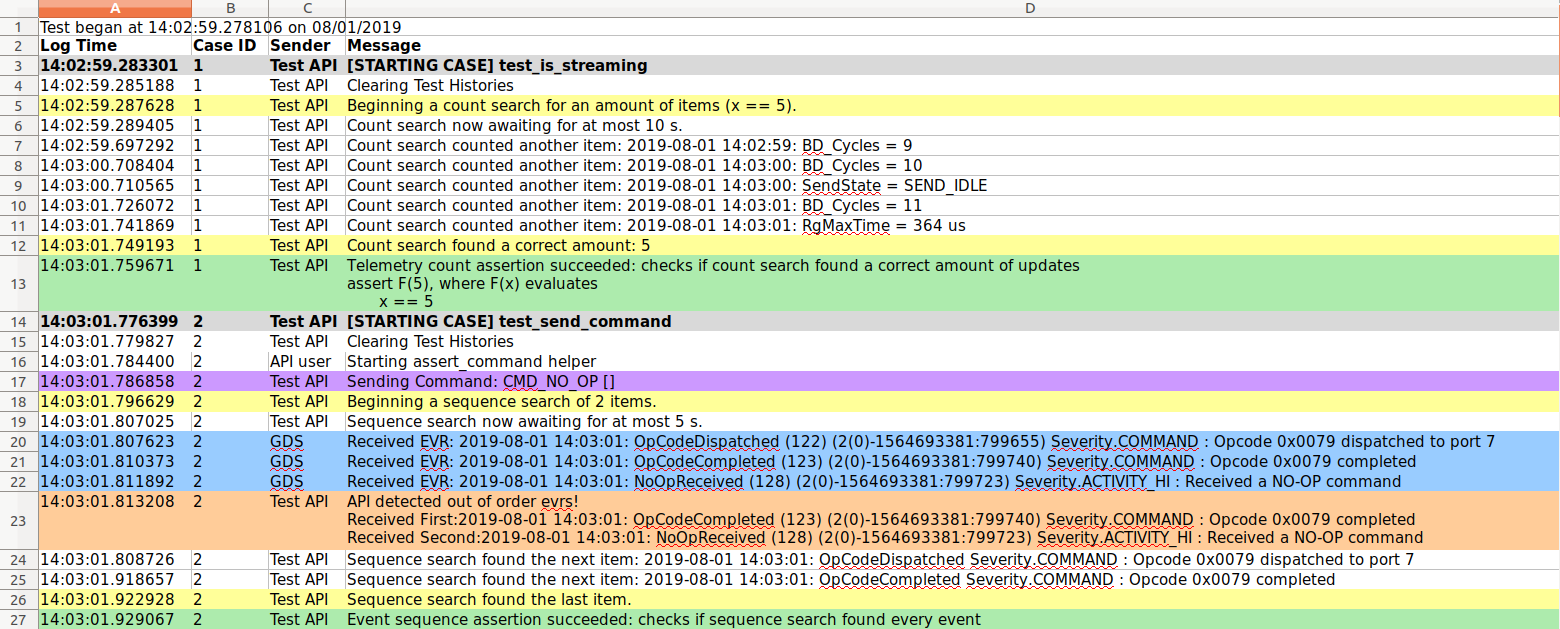Select column B via its header
The height and width of the screenshot is (629, 1560).
(x=229, y=8)
